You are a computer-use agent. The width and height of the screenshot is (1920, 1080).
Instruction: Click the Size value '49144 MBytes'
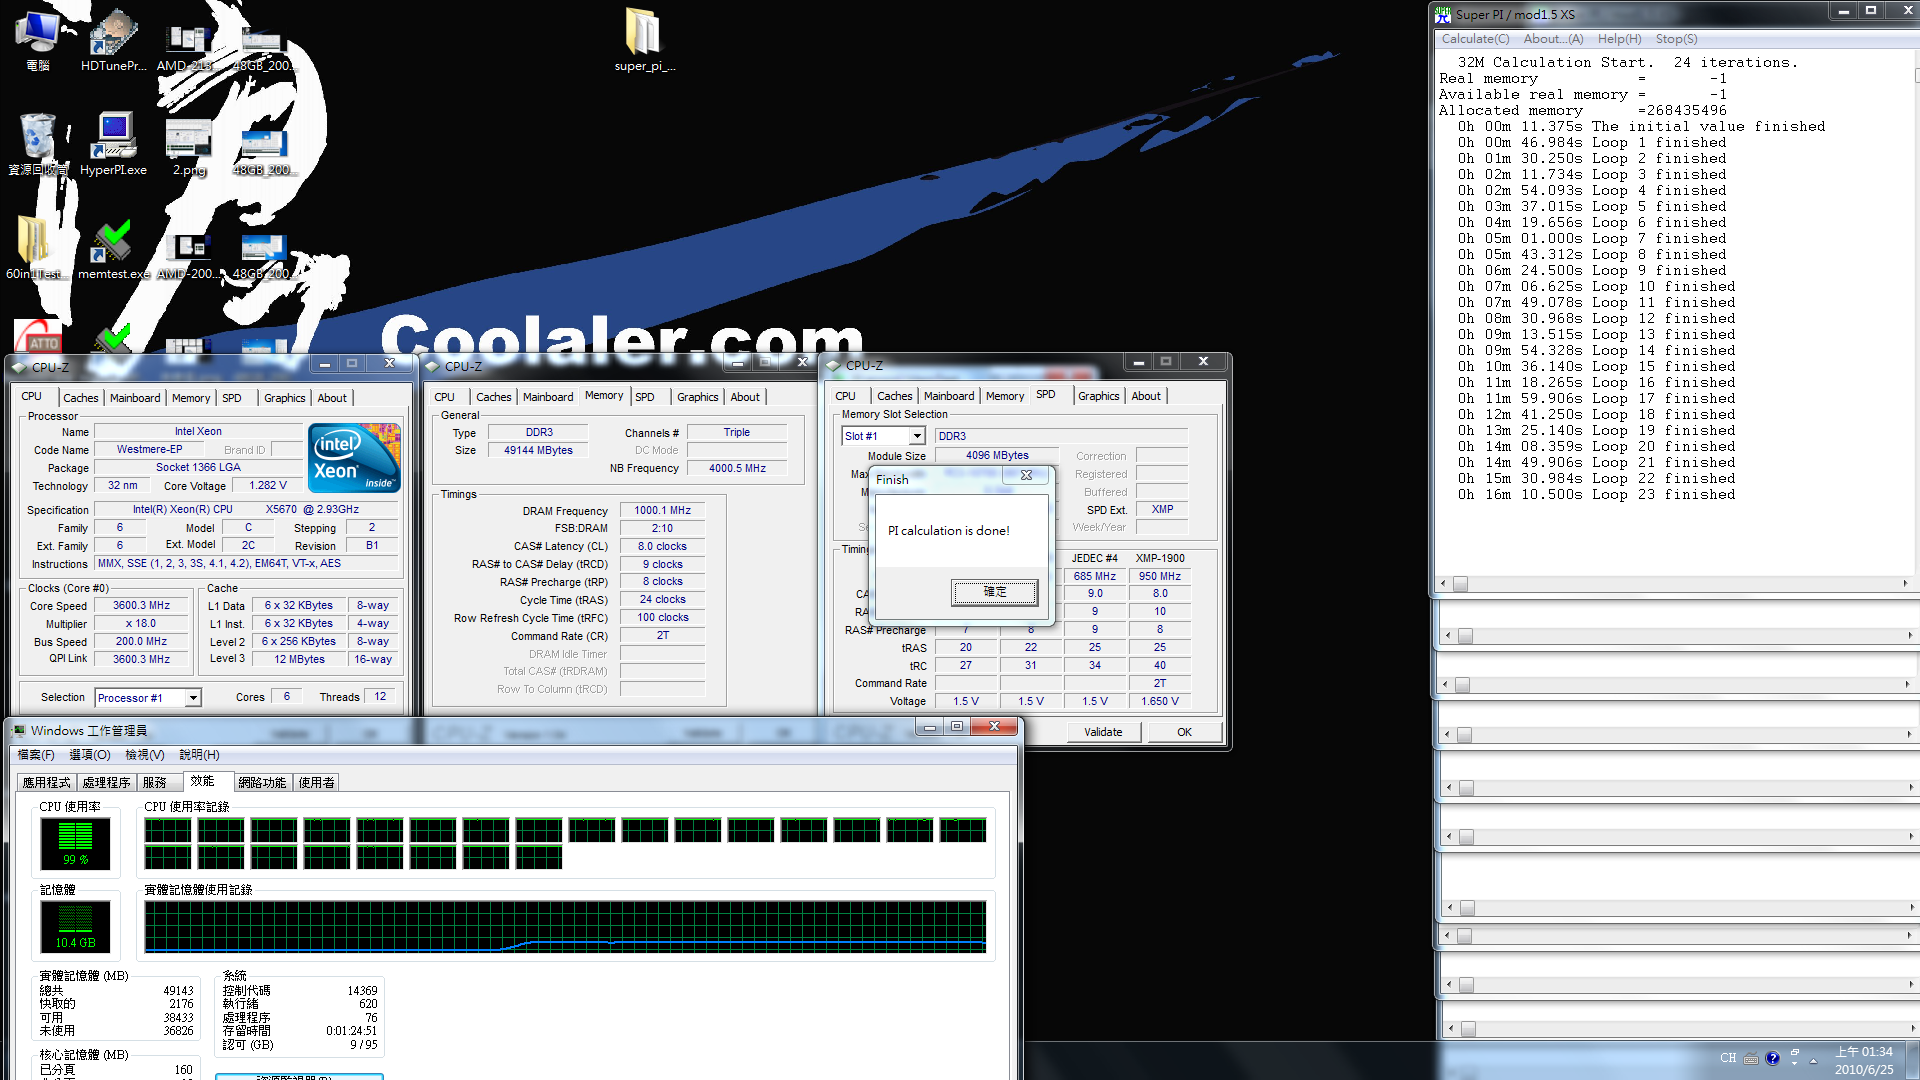pos(538,451)
